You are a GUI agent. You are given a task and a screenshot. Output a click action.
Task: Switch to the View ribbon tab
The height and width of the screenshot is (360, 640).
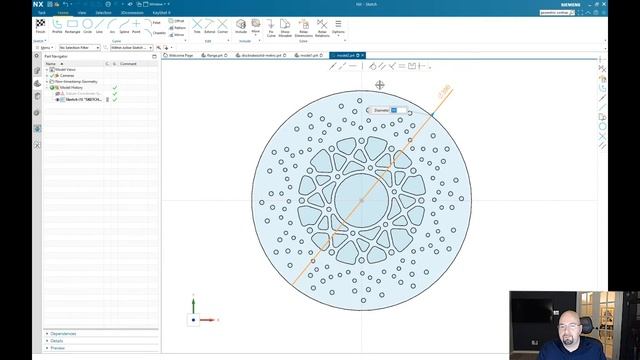pyautogui.click(x=82, y=13)
